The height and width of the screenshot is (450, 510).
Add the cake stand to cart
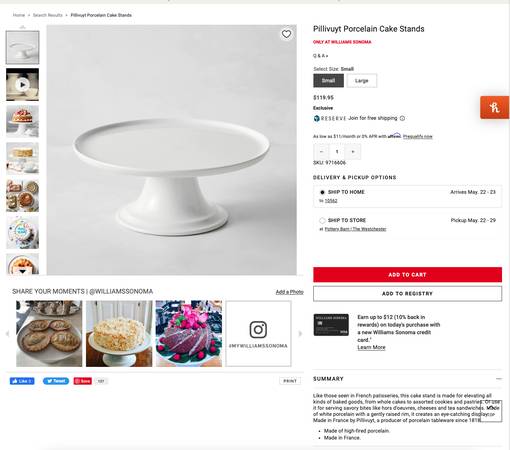coord(407,275)
